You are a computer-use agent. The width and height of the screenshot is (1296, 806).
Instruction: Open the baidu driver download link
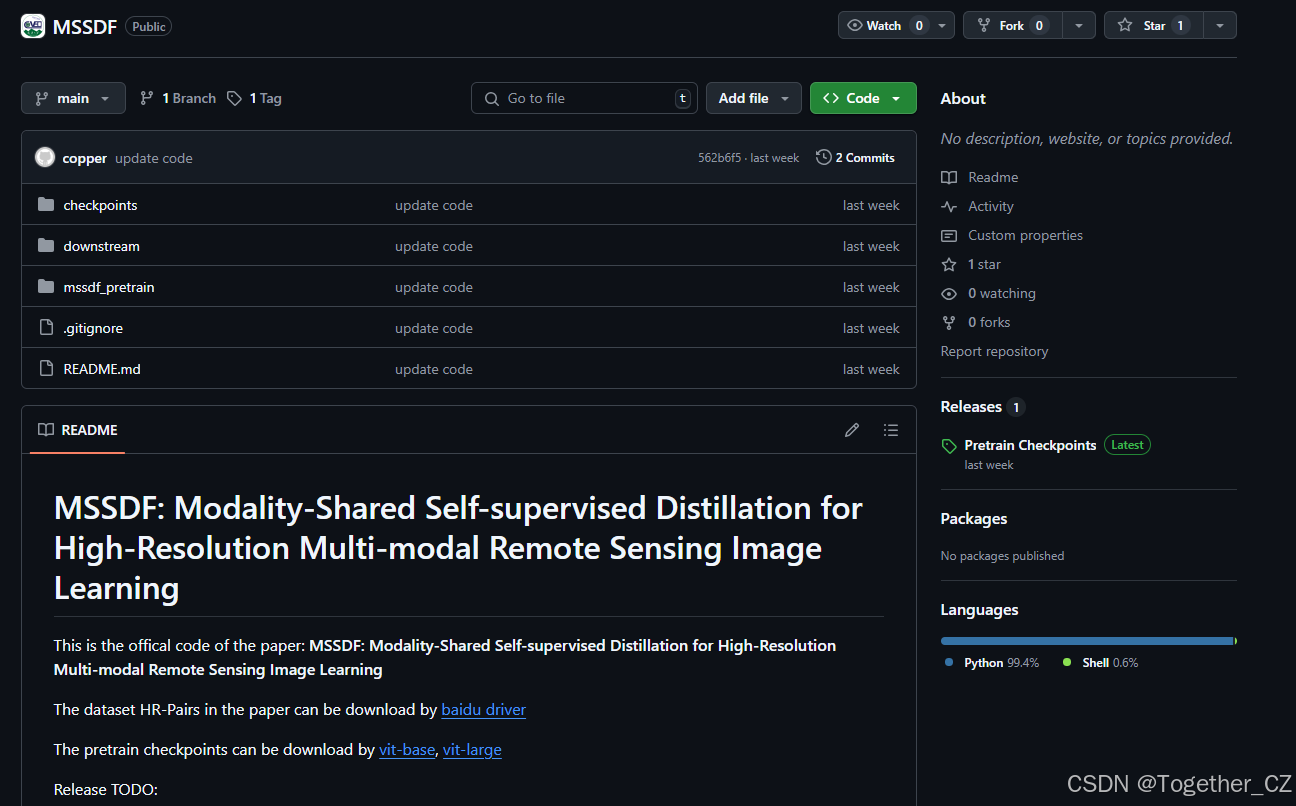point(483,710)
